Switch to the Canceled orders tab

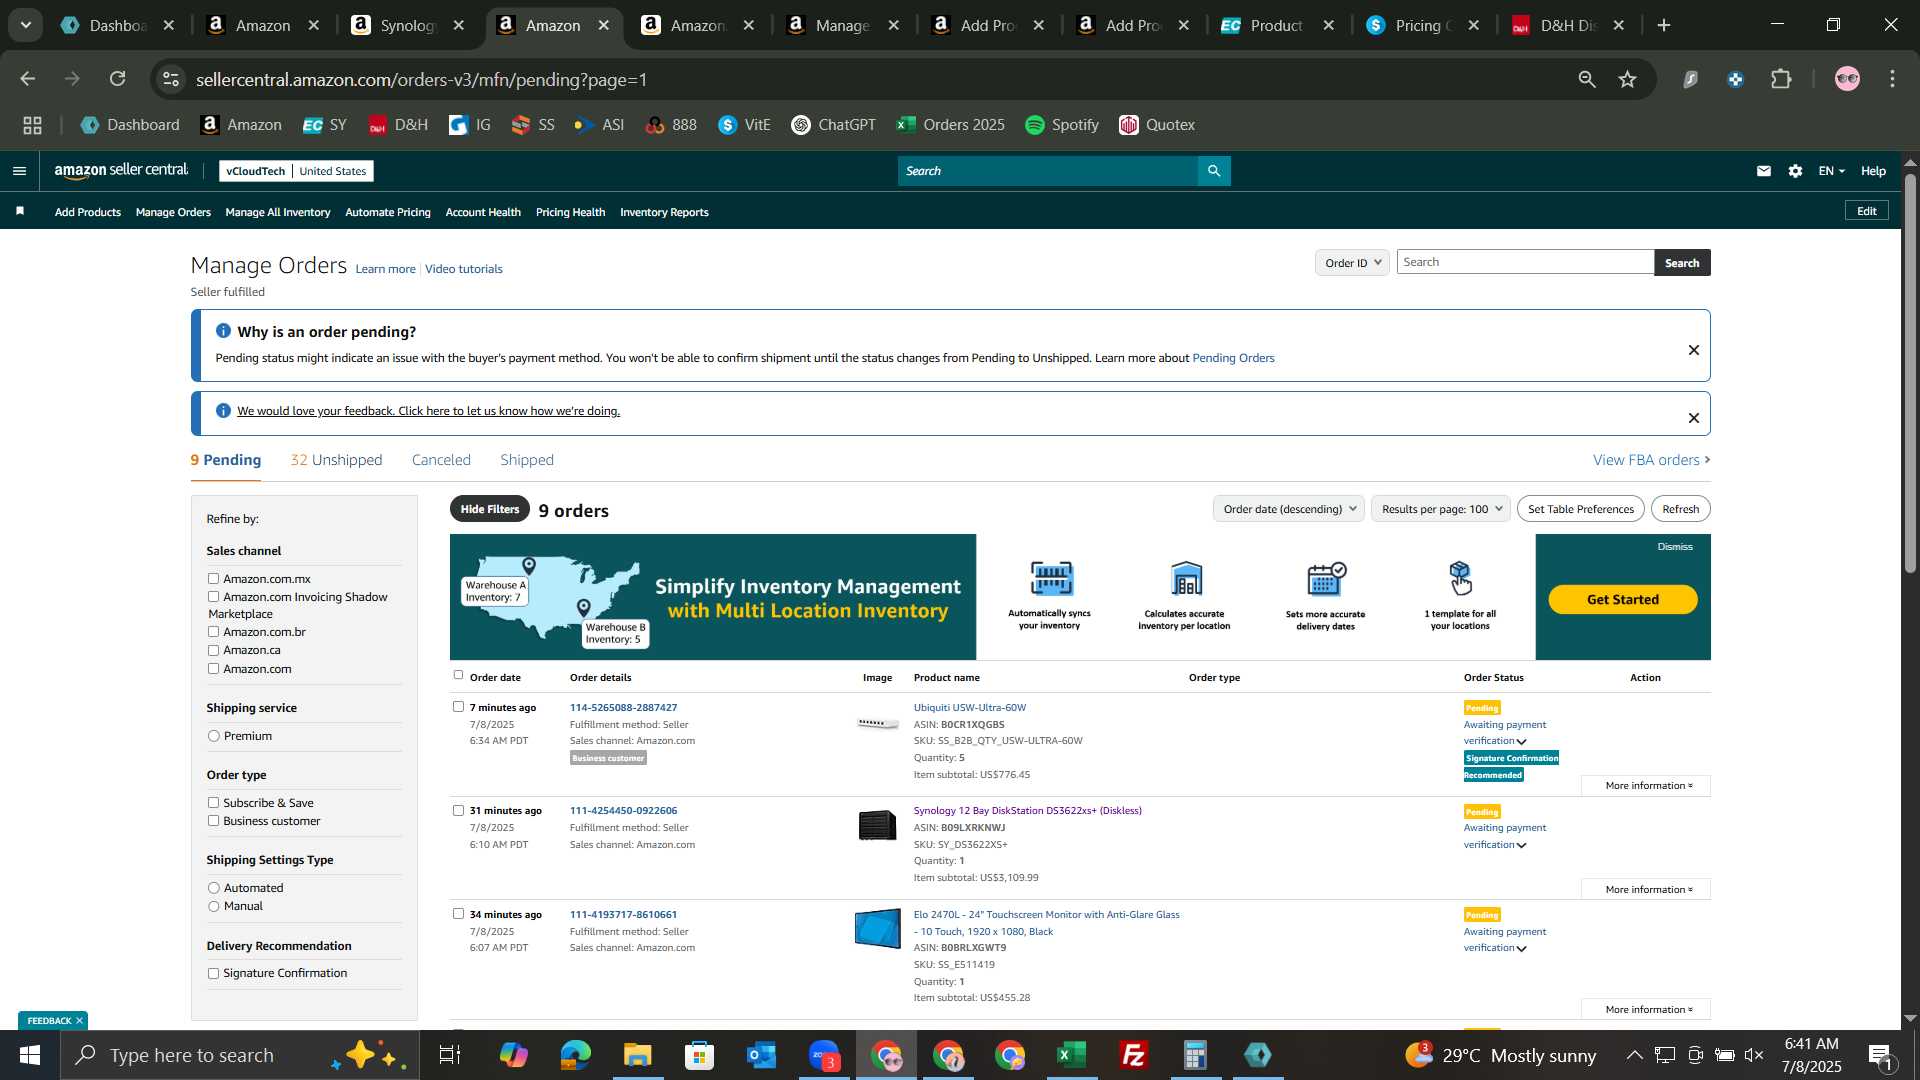click(441, 460)
